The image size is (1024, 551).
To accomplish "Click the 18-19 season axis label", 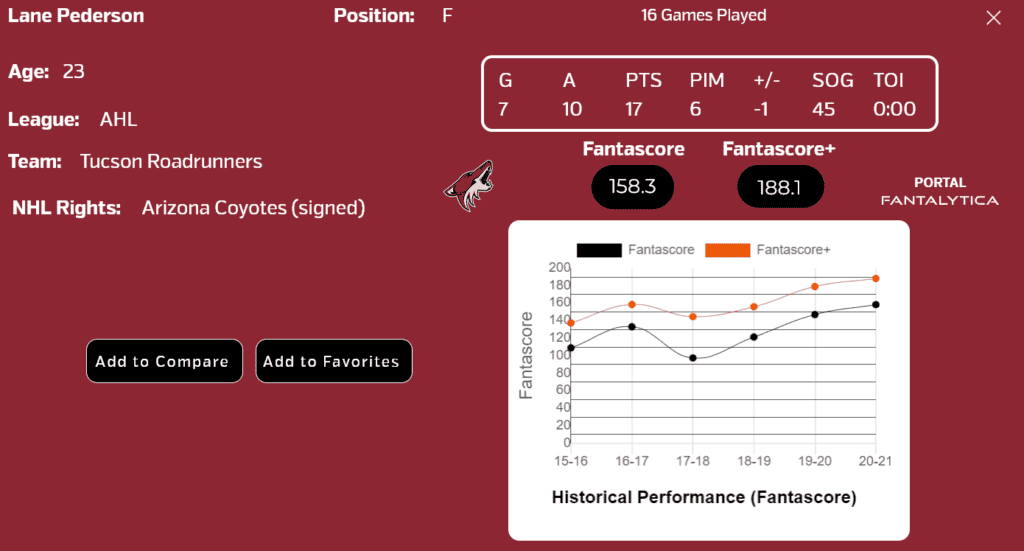I will [754, 462].
